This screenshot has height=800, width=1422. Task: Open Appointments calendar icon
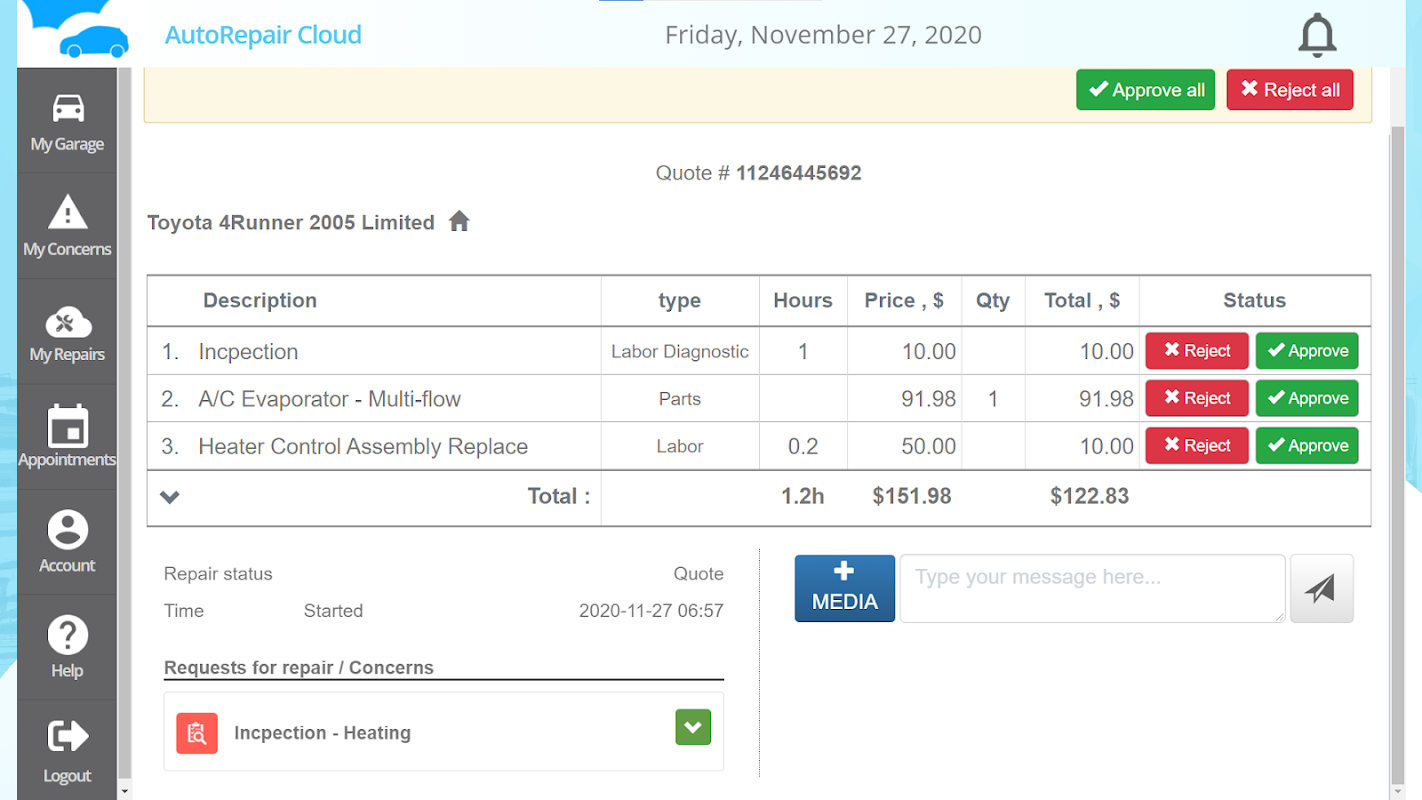point(68,426)
